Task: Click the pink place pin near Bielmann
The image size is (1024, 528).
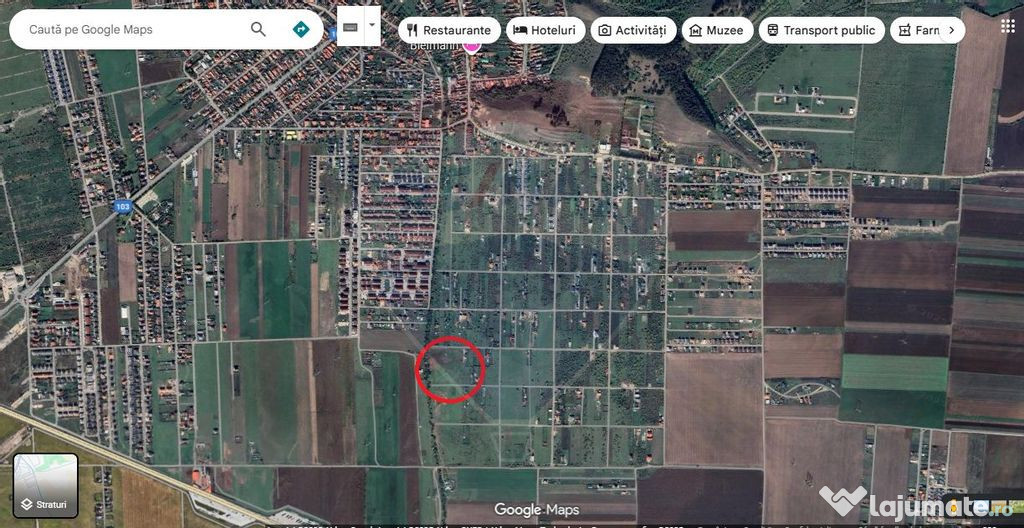Action: (471, 46)
